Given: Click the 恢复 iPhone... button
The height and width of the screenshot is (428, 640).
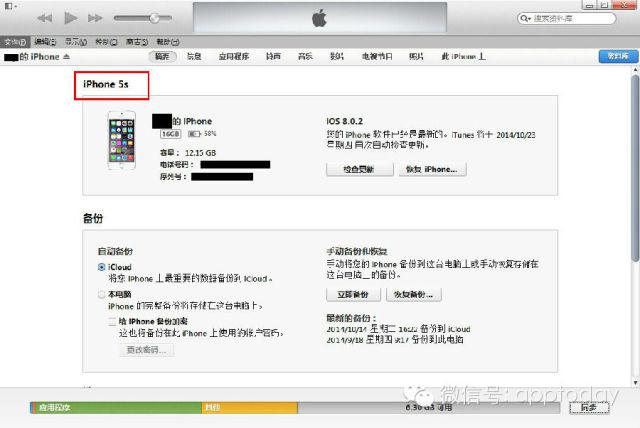Looking at the screenshot, I should (x=432, y=169).
